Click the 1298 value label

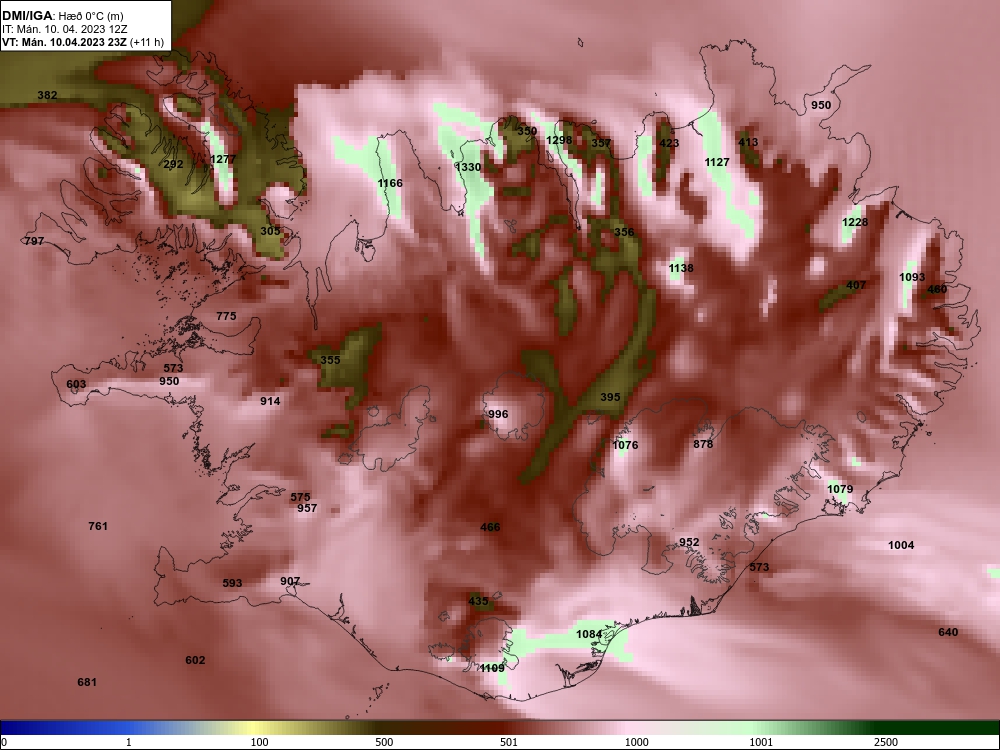(x=559, y=140)
